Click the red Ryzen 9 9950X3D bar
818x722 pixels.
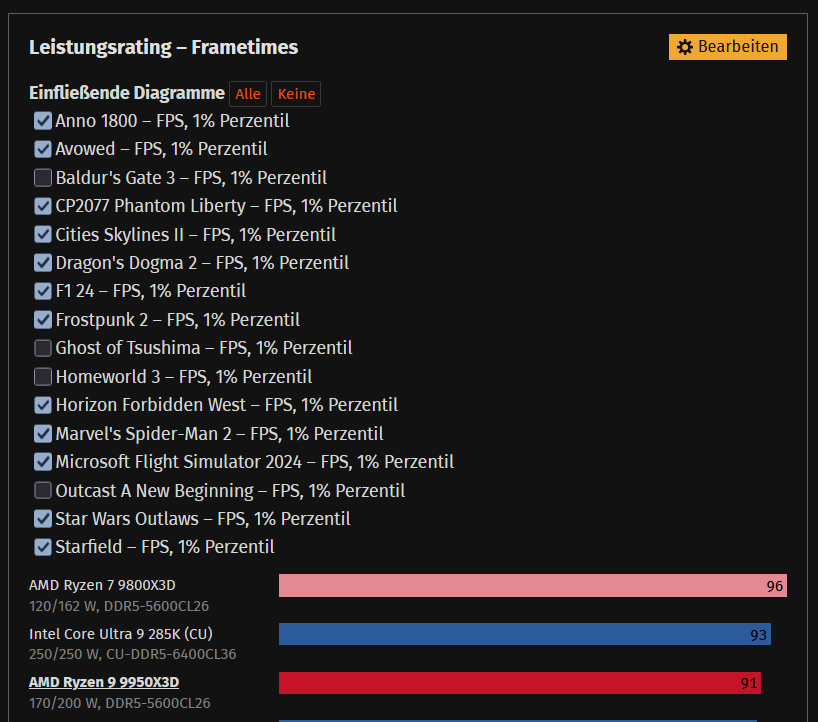click(519, 683)
